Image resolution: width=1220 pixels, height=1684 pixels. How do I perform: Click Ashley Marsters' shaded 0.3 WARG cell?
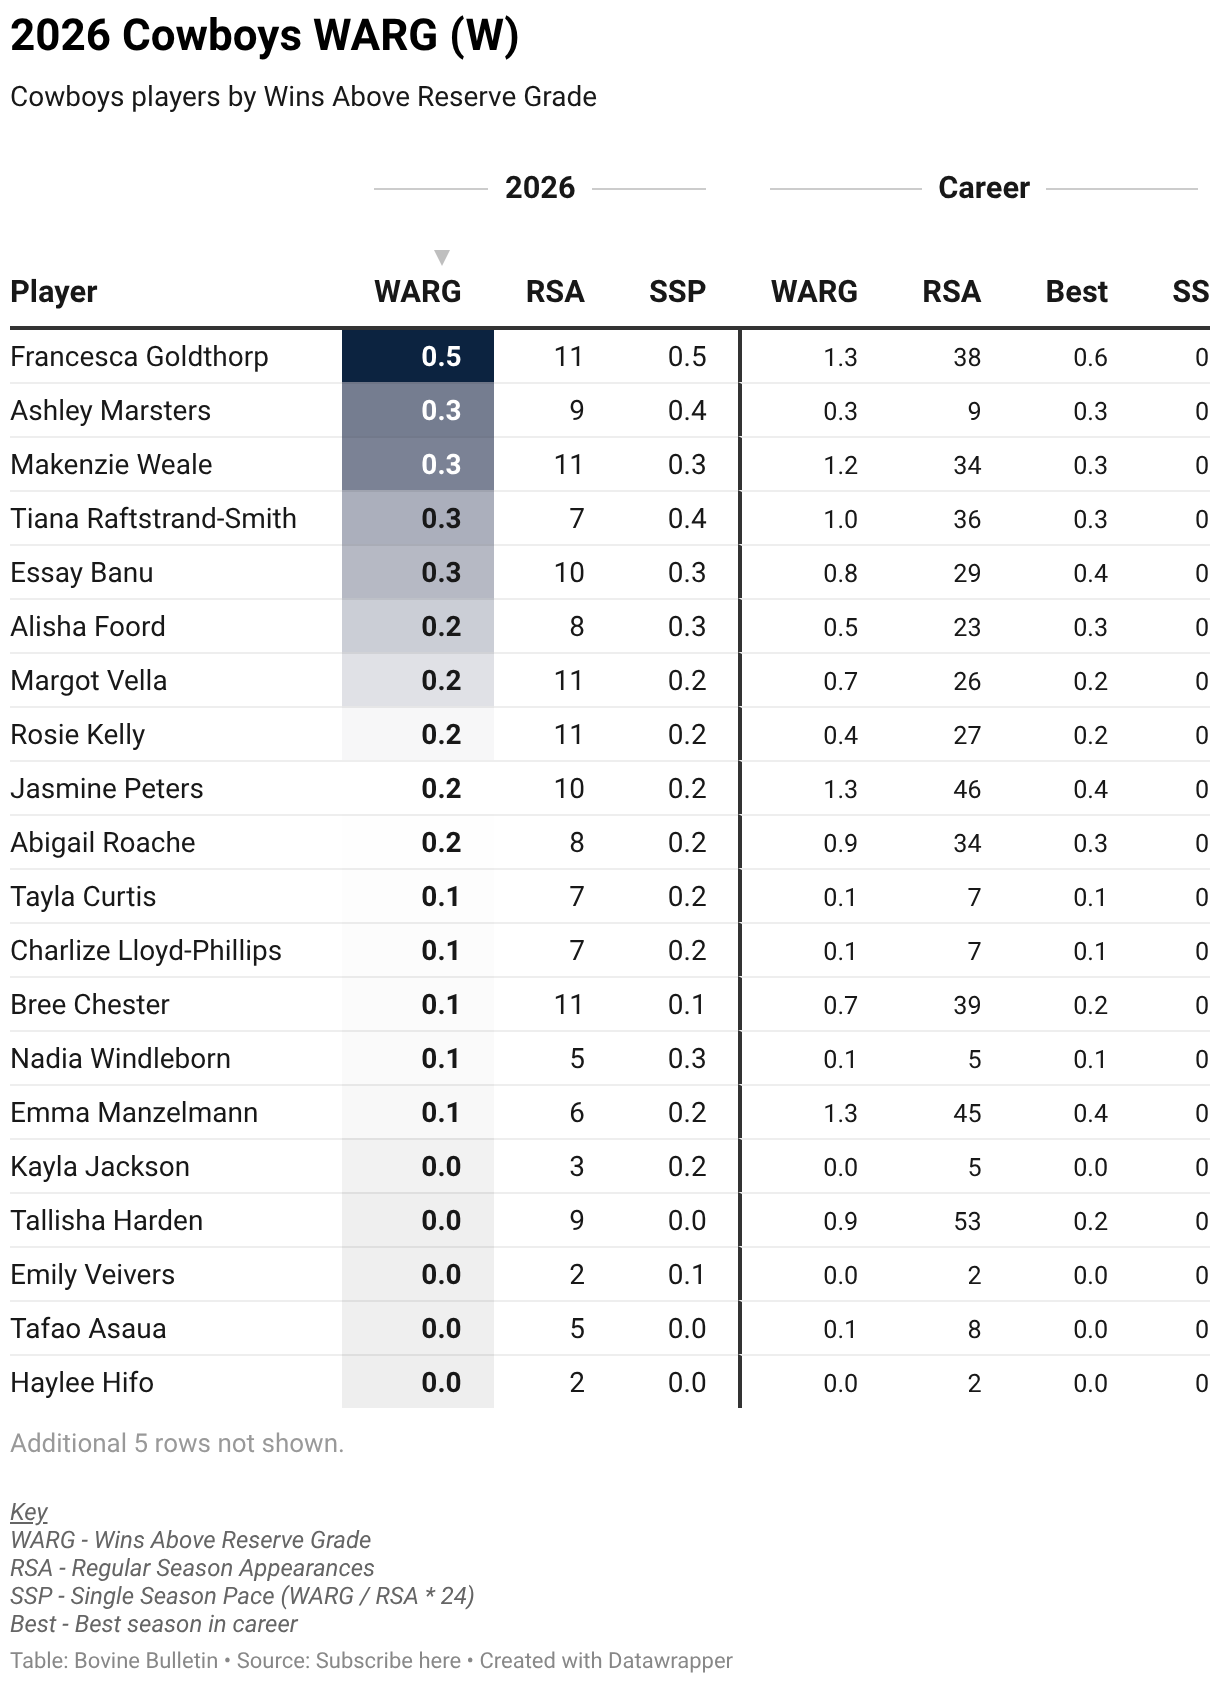pyautogui.click(x=418, y=411)
